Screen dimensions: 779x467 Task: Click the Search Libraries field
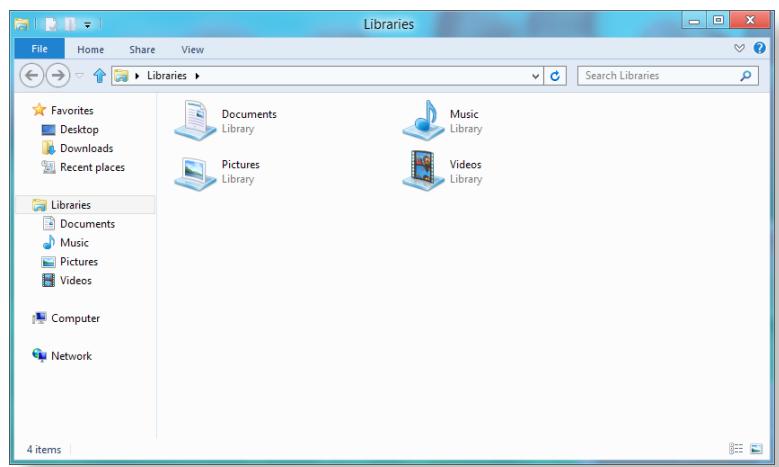point(668,76)
